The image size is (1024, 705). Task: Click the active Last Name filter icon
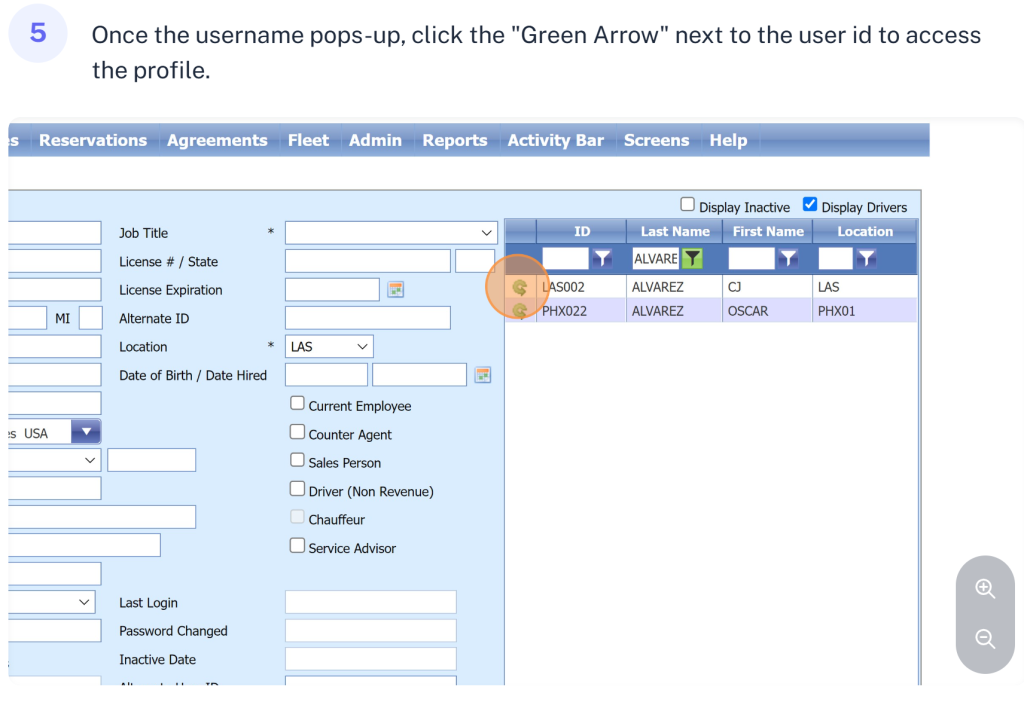(x=692, y=259)
